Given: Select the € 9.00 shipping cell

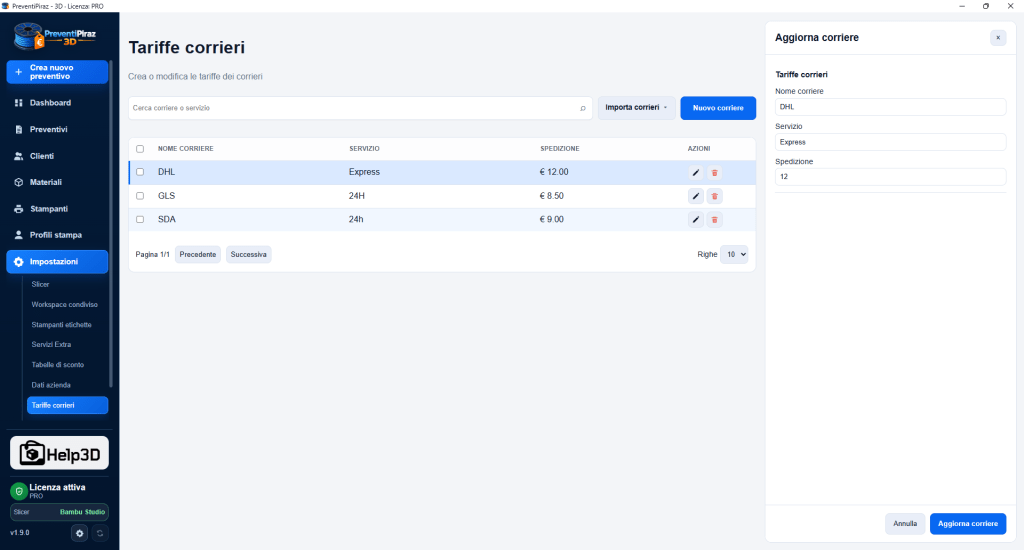Looking at the screenshot, I should (x=552, y=219).
